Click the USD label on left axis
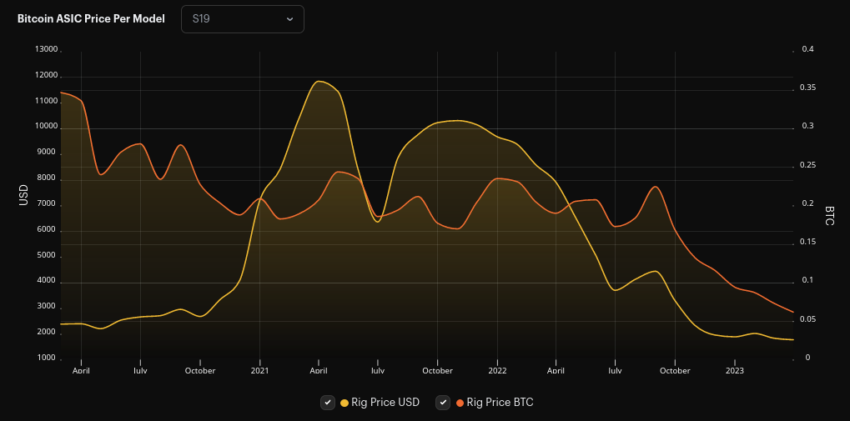This screenshot has height=421, width=850. click(x=23, y=196)
